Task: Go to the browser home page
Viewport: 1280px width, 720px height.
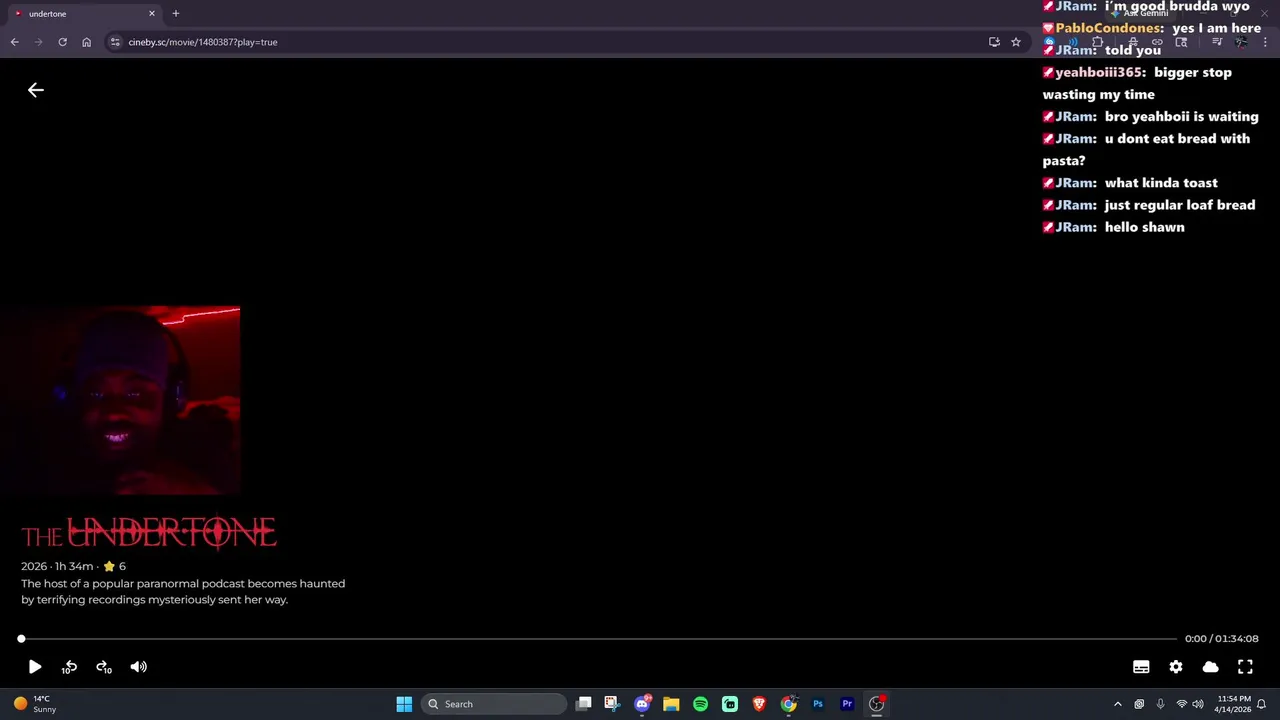Action: point(86,42)
